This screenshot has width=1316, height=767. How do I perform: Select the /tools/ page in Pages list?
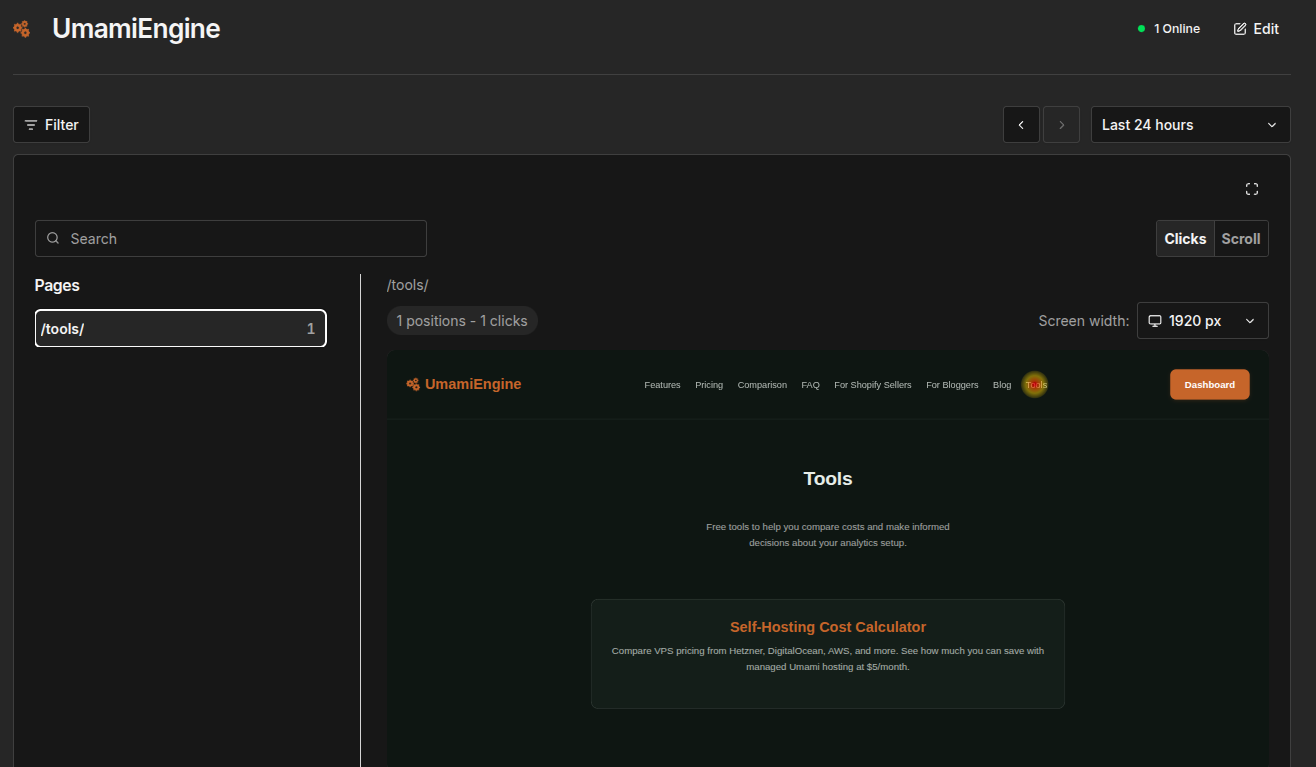point(181,329)
